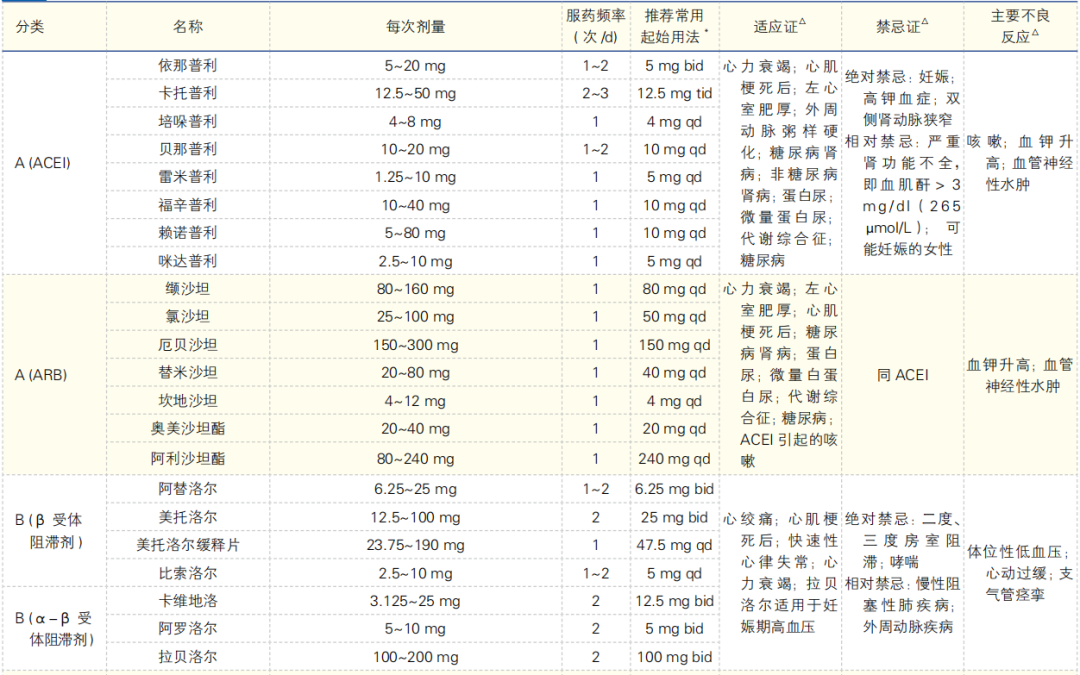Click the 分类 column header
1080x675 pixels.
(x=30, y=27)
